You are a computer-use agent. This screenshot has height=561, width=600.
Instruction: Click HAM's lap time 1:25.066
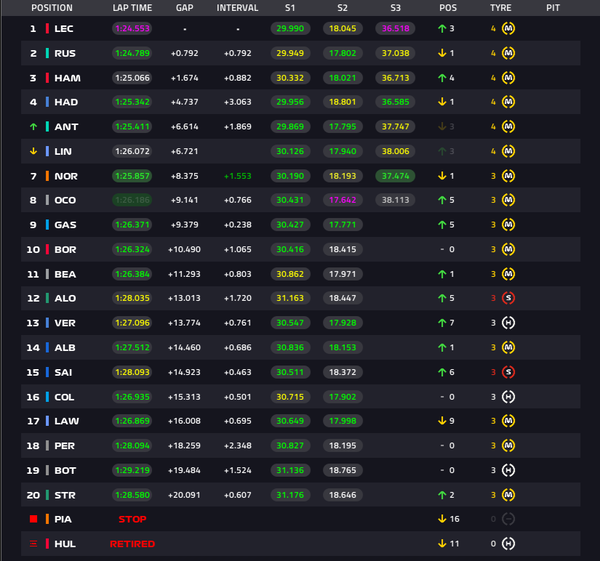[132, 78]
